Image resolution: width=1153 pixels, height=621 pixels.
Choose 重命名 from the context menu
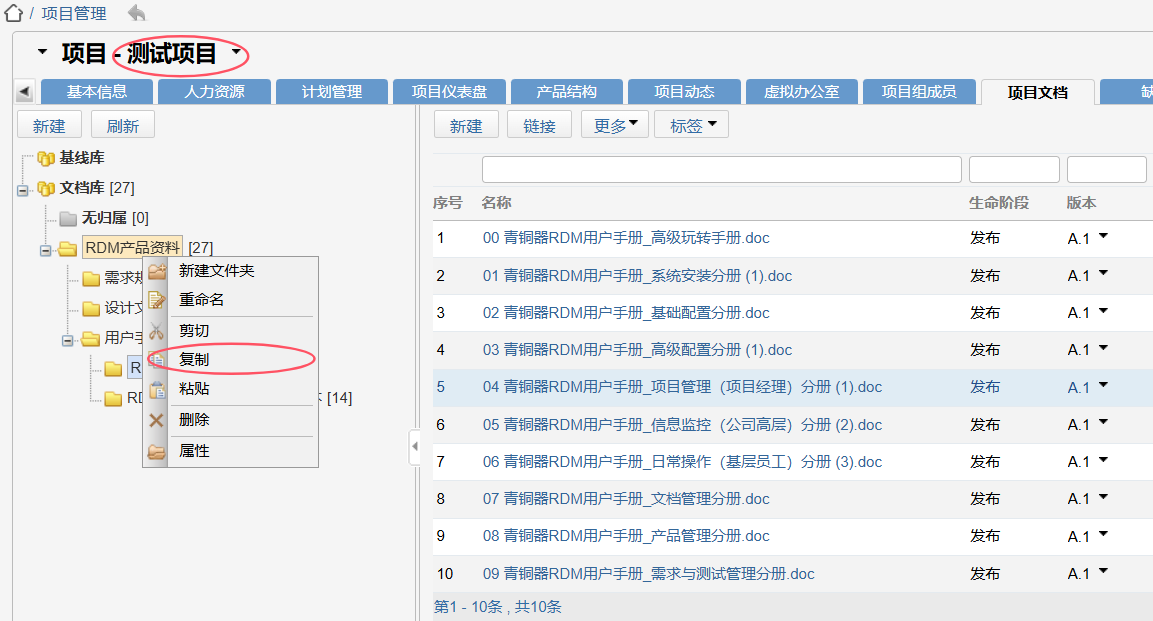click(231, 300)
